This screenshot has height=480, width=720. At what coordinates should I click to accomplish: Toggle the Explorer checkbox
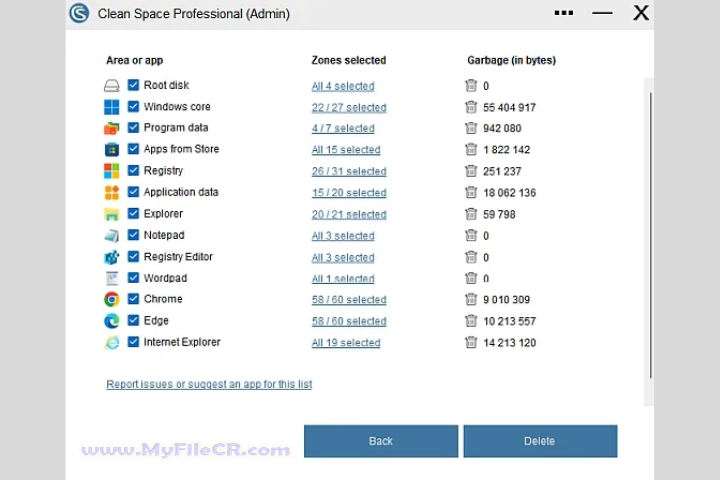coord(133,214)
